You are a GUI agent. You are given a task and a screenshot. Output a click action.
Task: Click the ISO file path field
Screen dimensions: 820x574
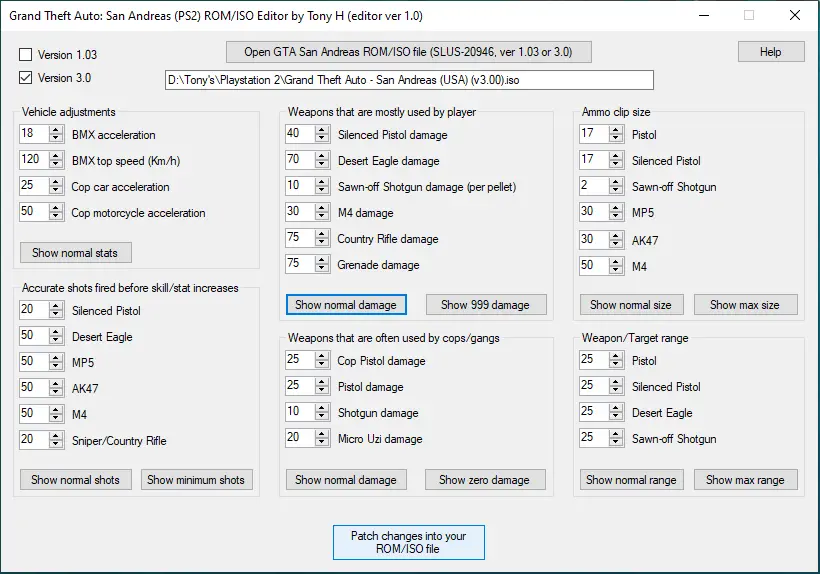[409, 80]
